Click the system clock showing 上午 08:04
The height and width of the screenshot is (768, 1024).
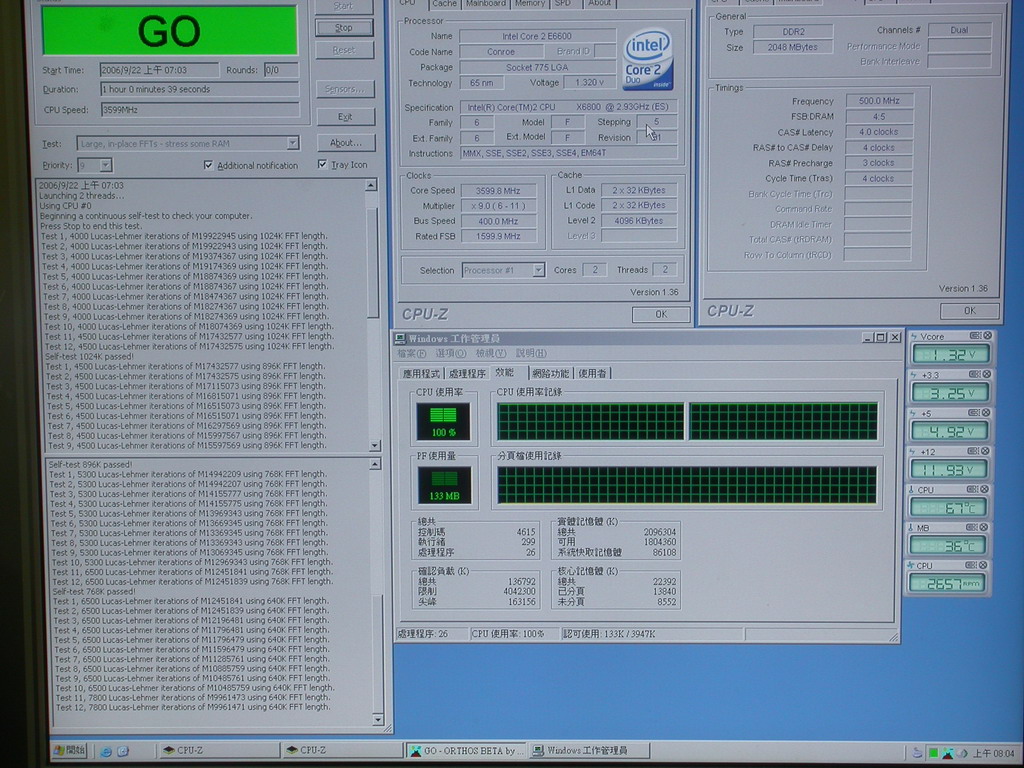click(x=994, y=753)
